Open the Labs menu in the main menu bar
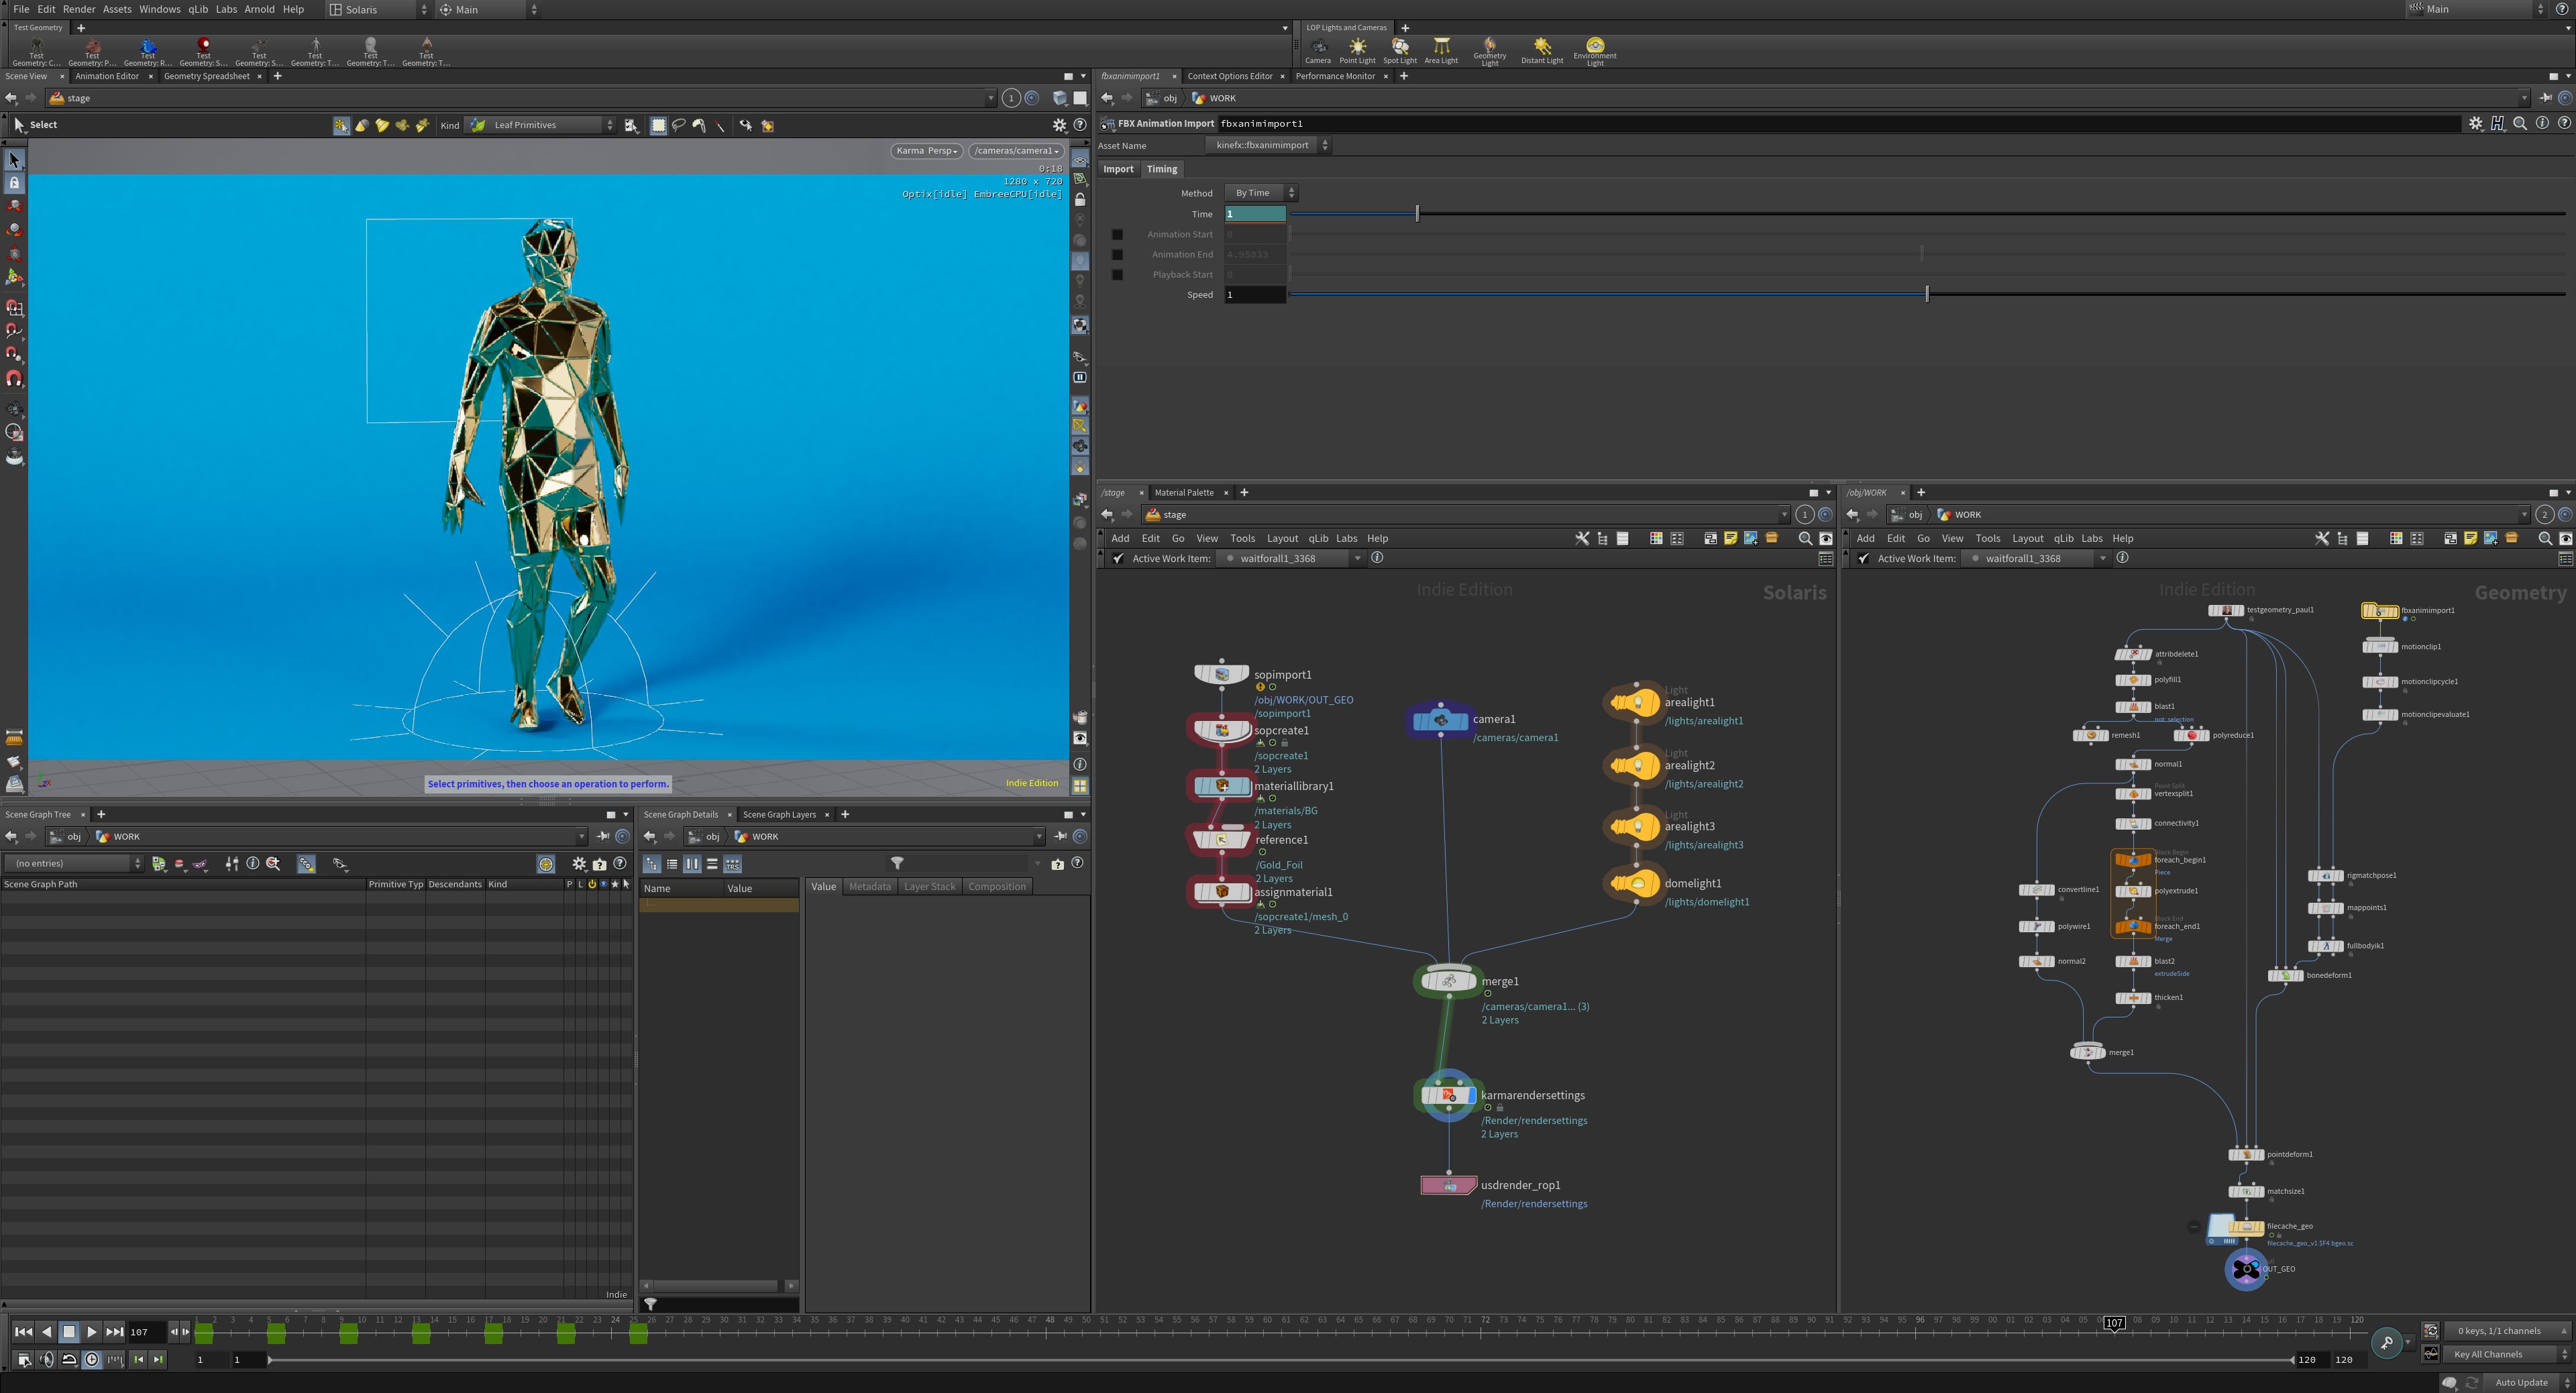This screenshot has width=2576, height=1393. point(226,9)
